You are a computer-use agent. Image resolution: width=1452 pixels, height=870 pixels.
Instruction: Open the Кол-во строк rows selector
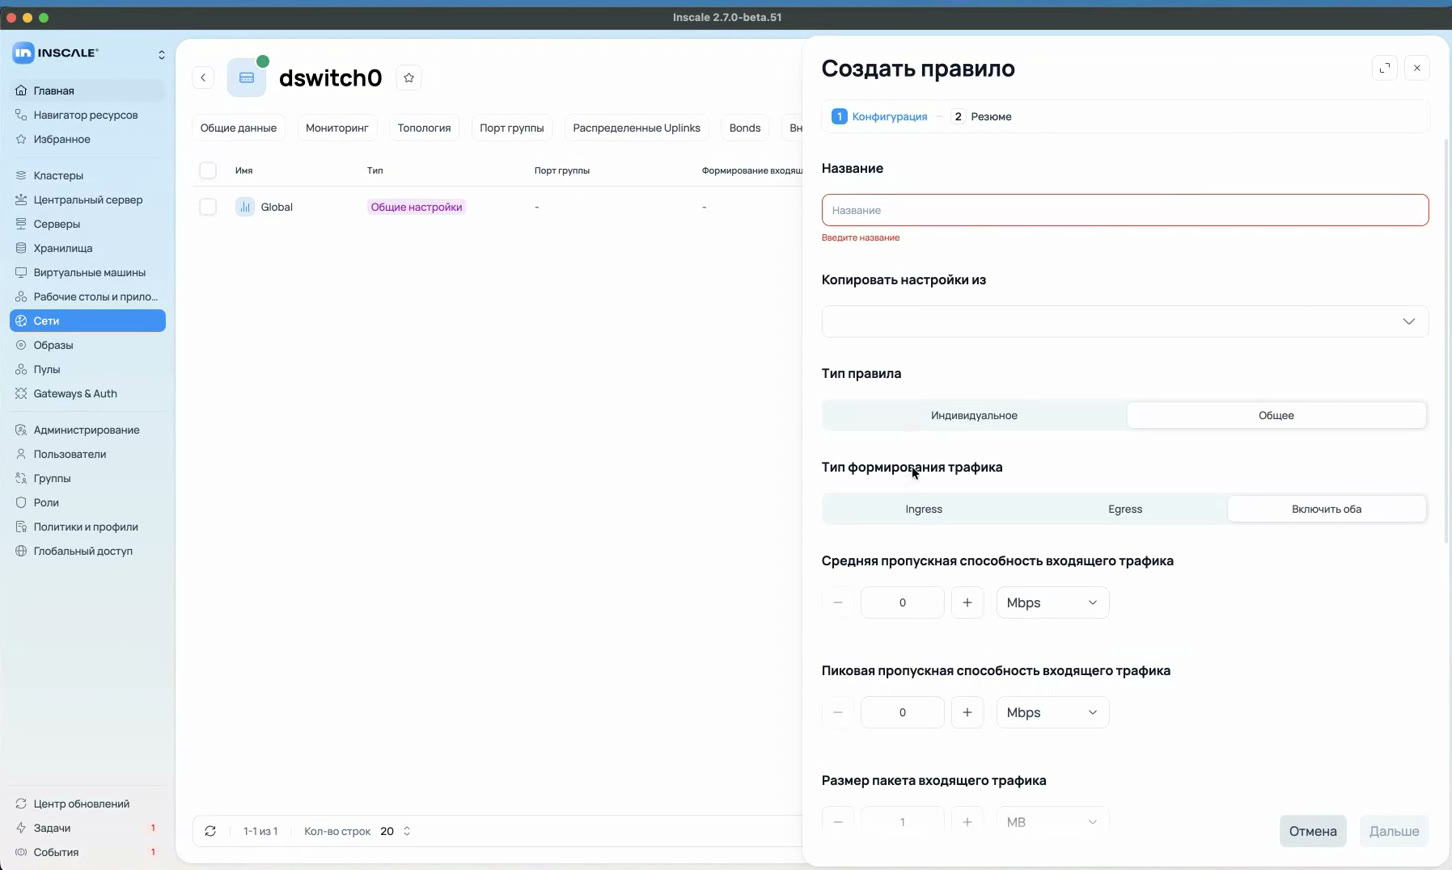(396, 832)
